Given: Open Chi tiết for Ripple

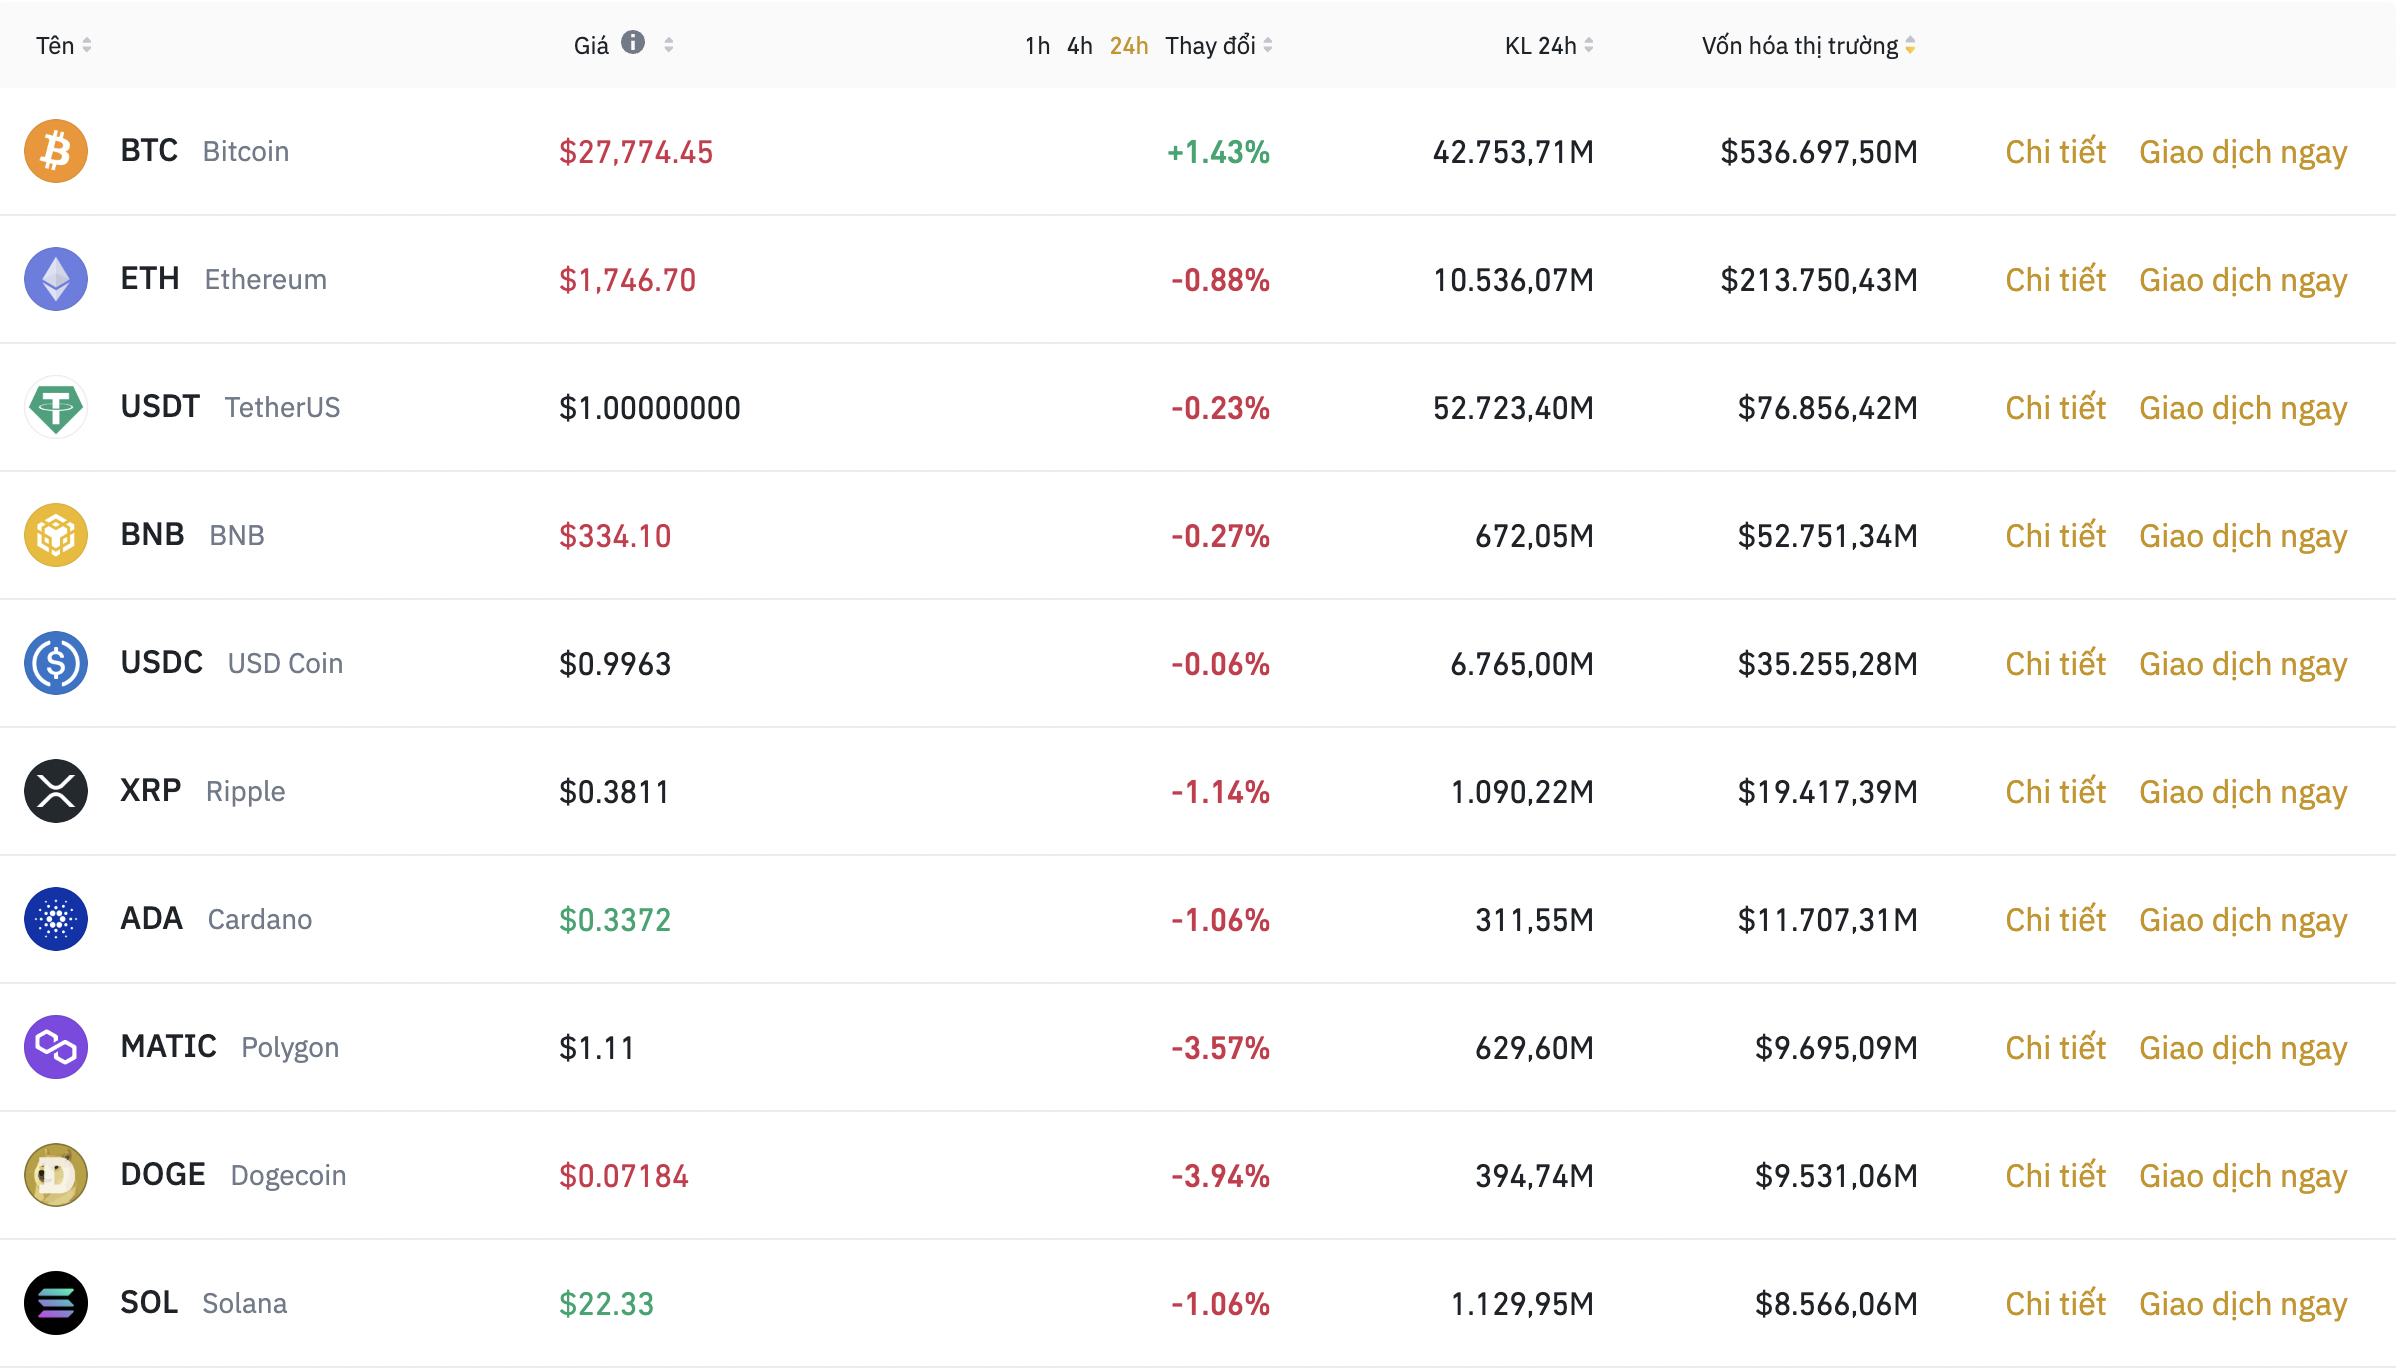Looking at the screenshot, I should coord(2056,791).
